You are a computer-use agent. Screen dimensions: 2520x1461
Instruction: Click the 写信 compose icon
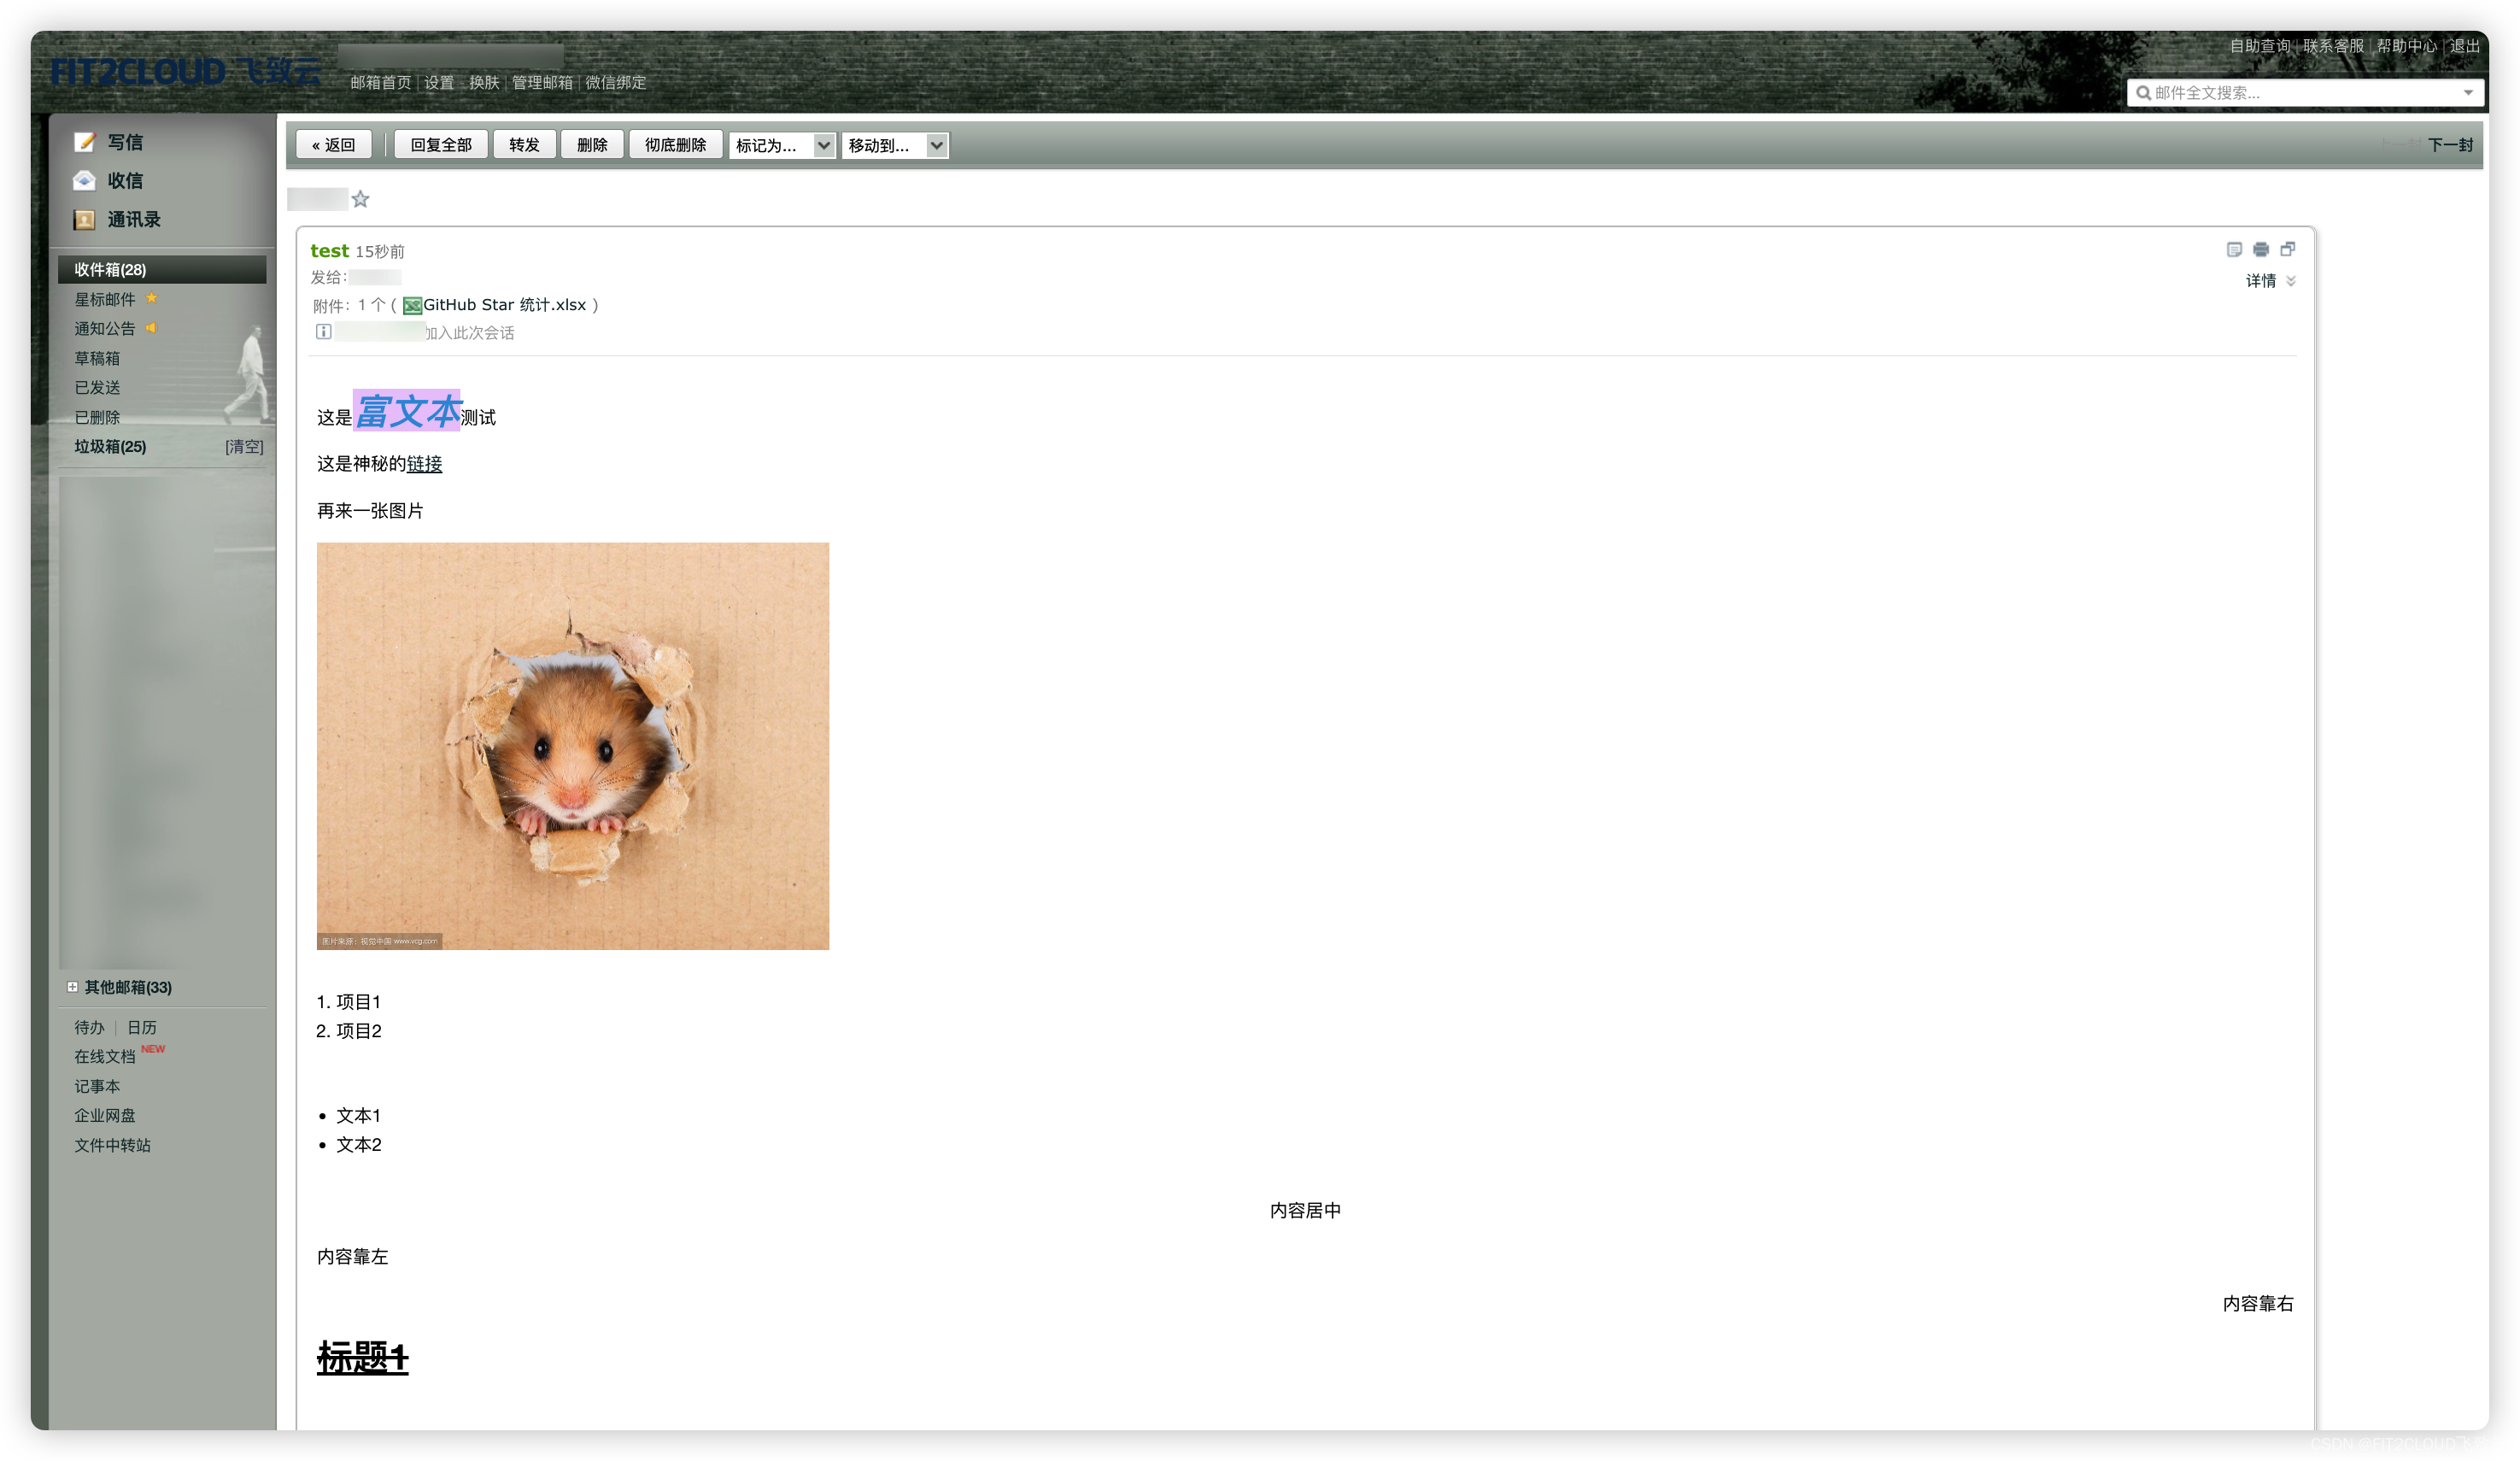pos(85,142)
